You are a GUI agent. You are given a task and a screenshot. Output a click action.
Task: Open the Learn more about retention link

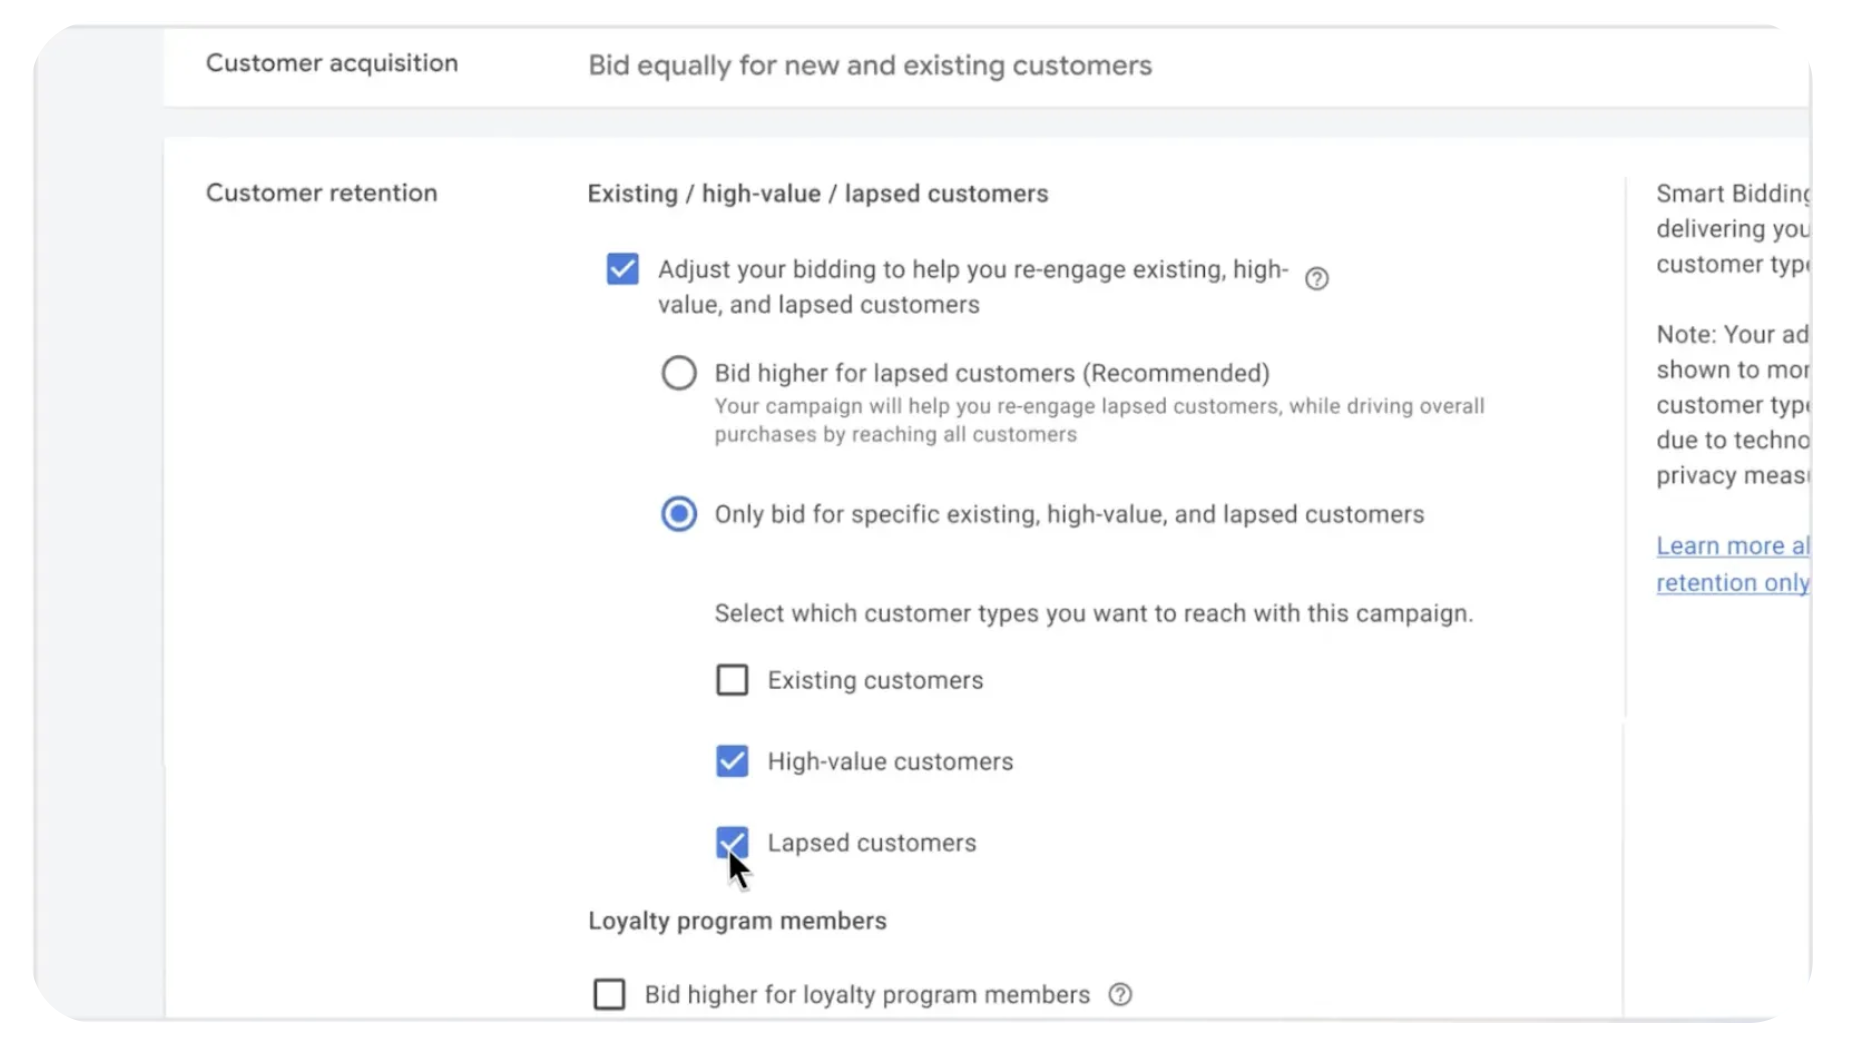pyautogui.click(x=1733, y=564)
